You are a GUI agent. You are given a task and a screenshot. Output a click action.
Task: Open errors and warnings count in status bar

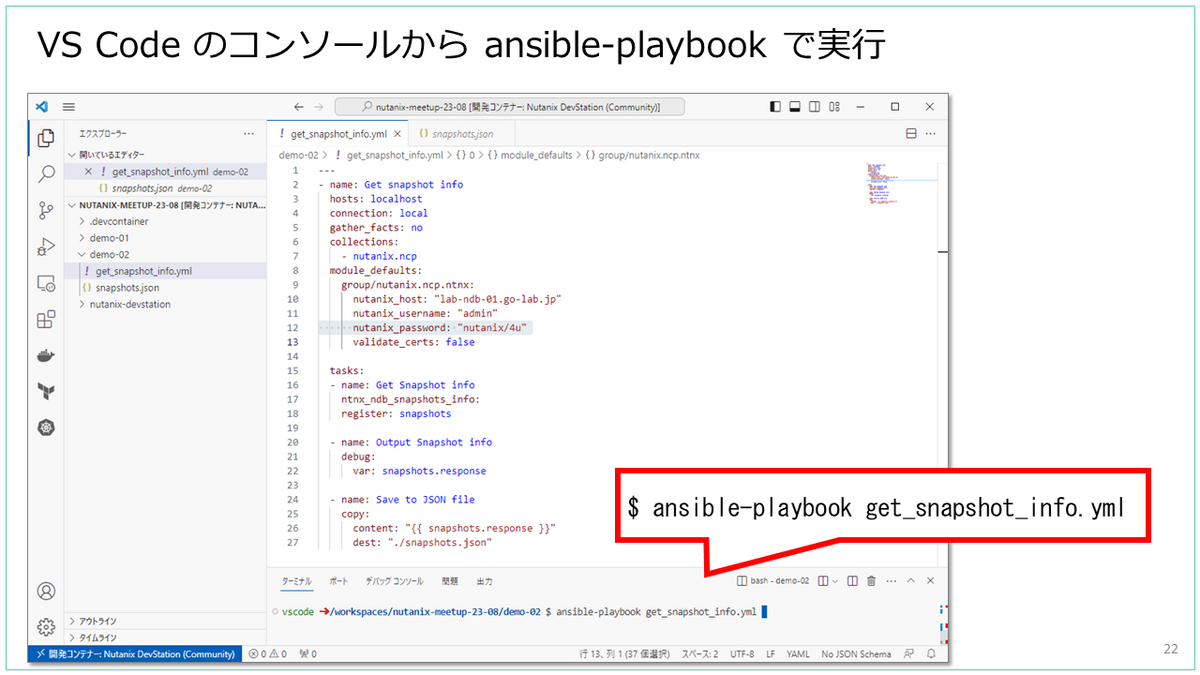tap(267, 654)
